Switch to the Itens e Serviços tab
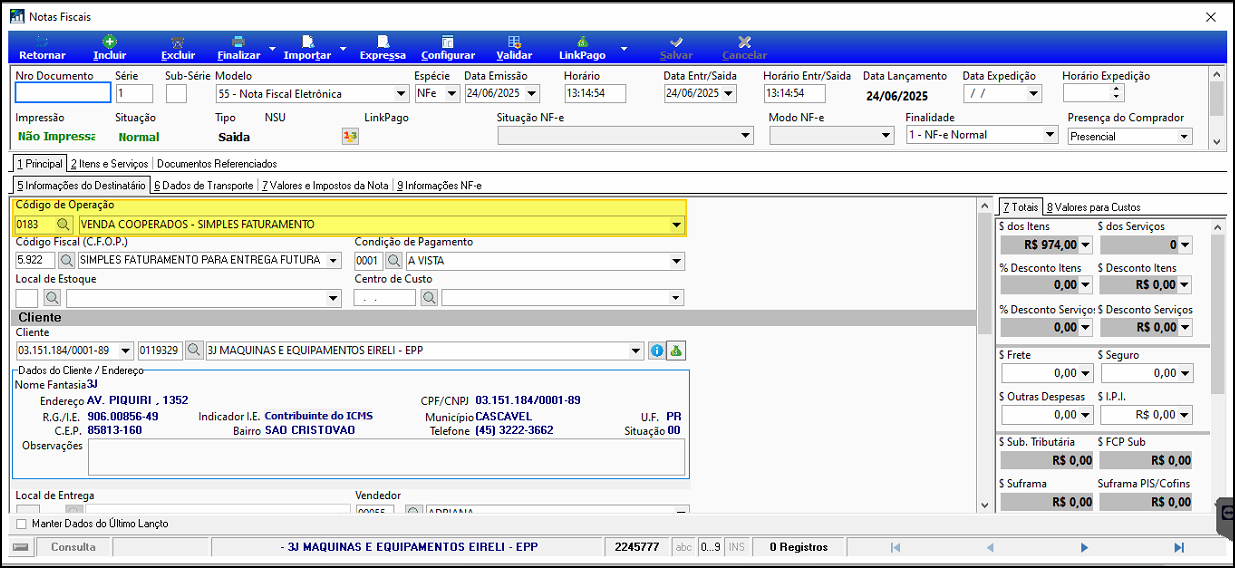 click(109, 163)
